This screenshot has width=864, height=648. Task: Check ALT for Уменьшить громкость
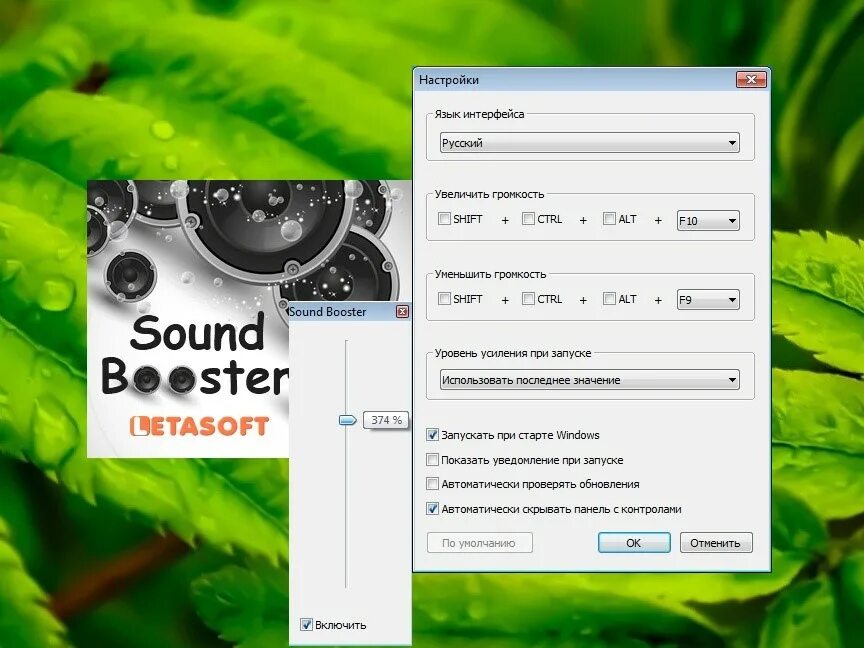pos(609,299)
